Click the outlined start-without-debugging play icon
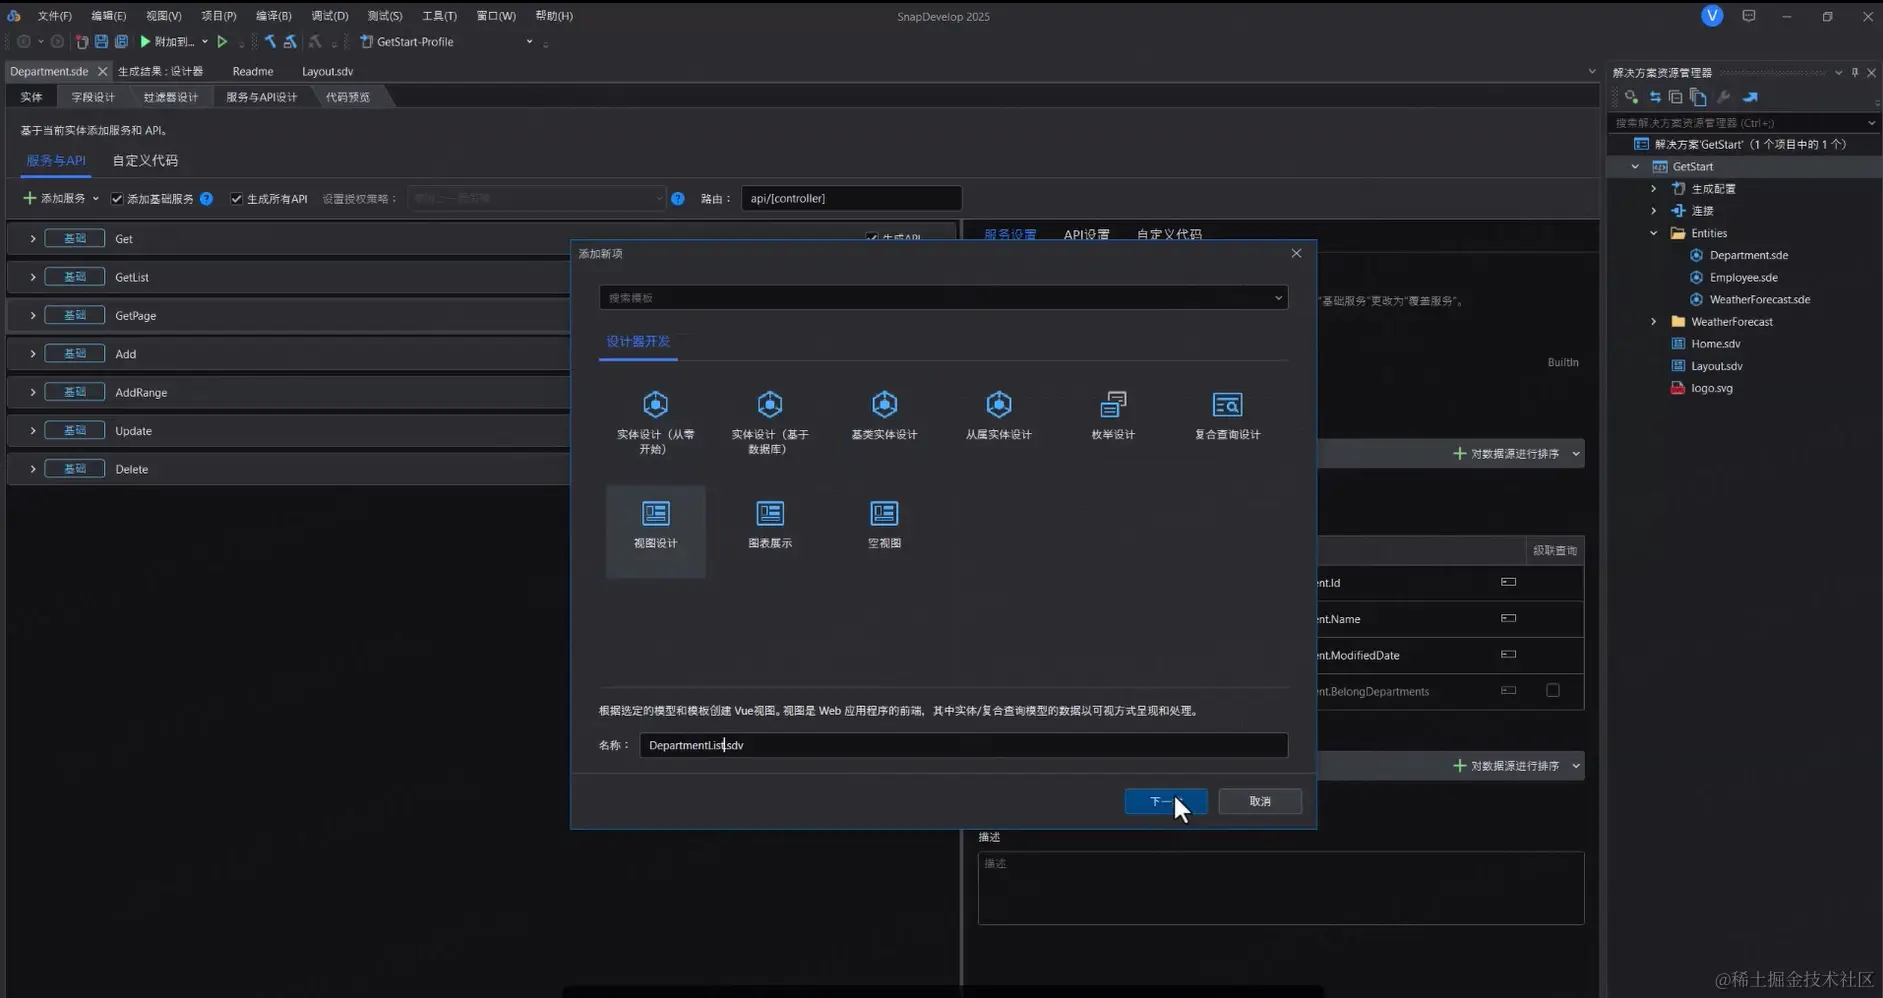Viewport: 1883px width, 998px height. click(x=222, y=42)
